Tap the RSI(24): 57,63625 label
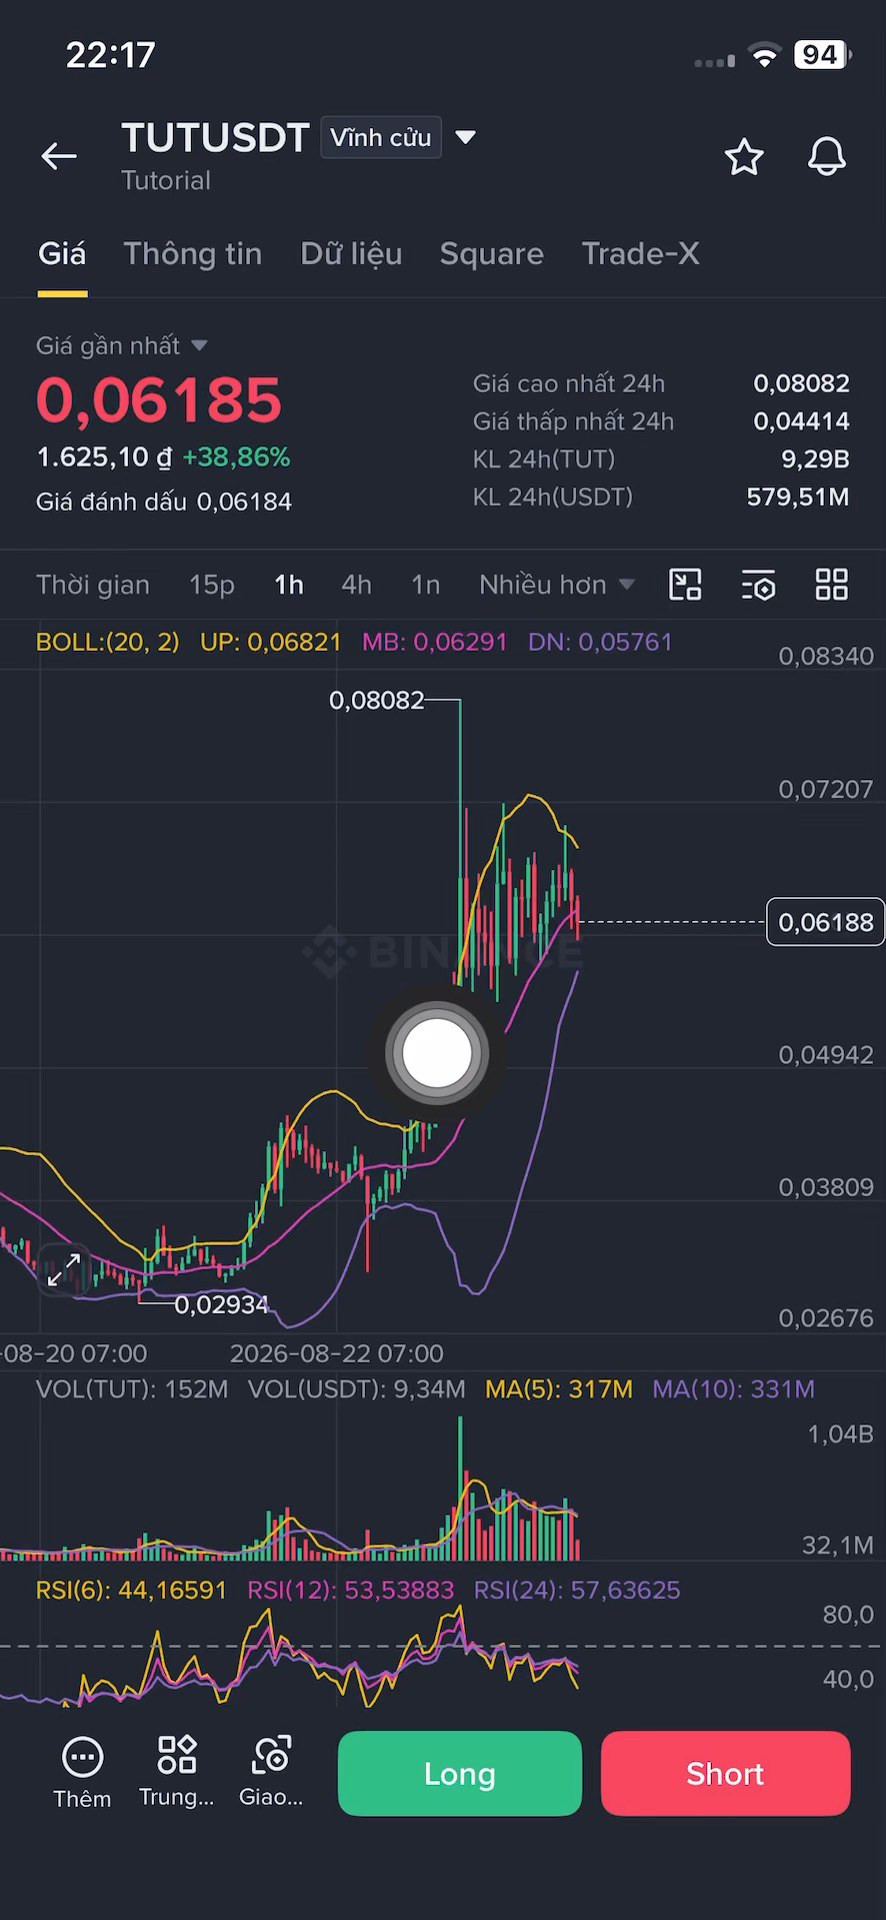886x1920 pixels. point(577,1590)
